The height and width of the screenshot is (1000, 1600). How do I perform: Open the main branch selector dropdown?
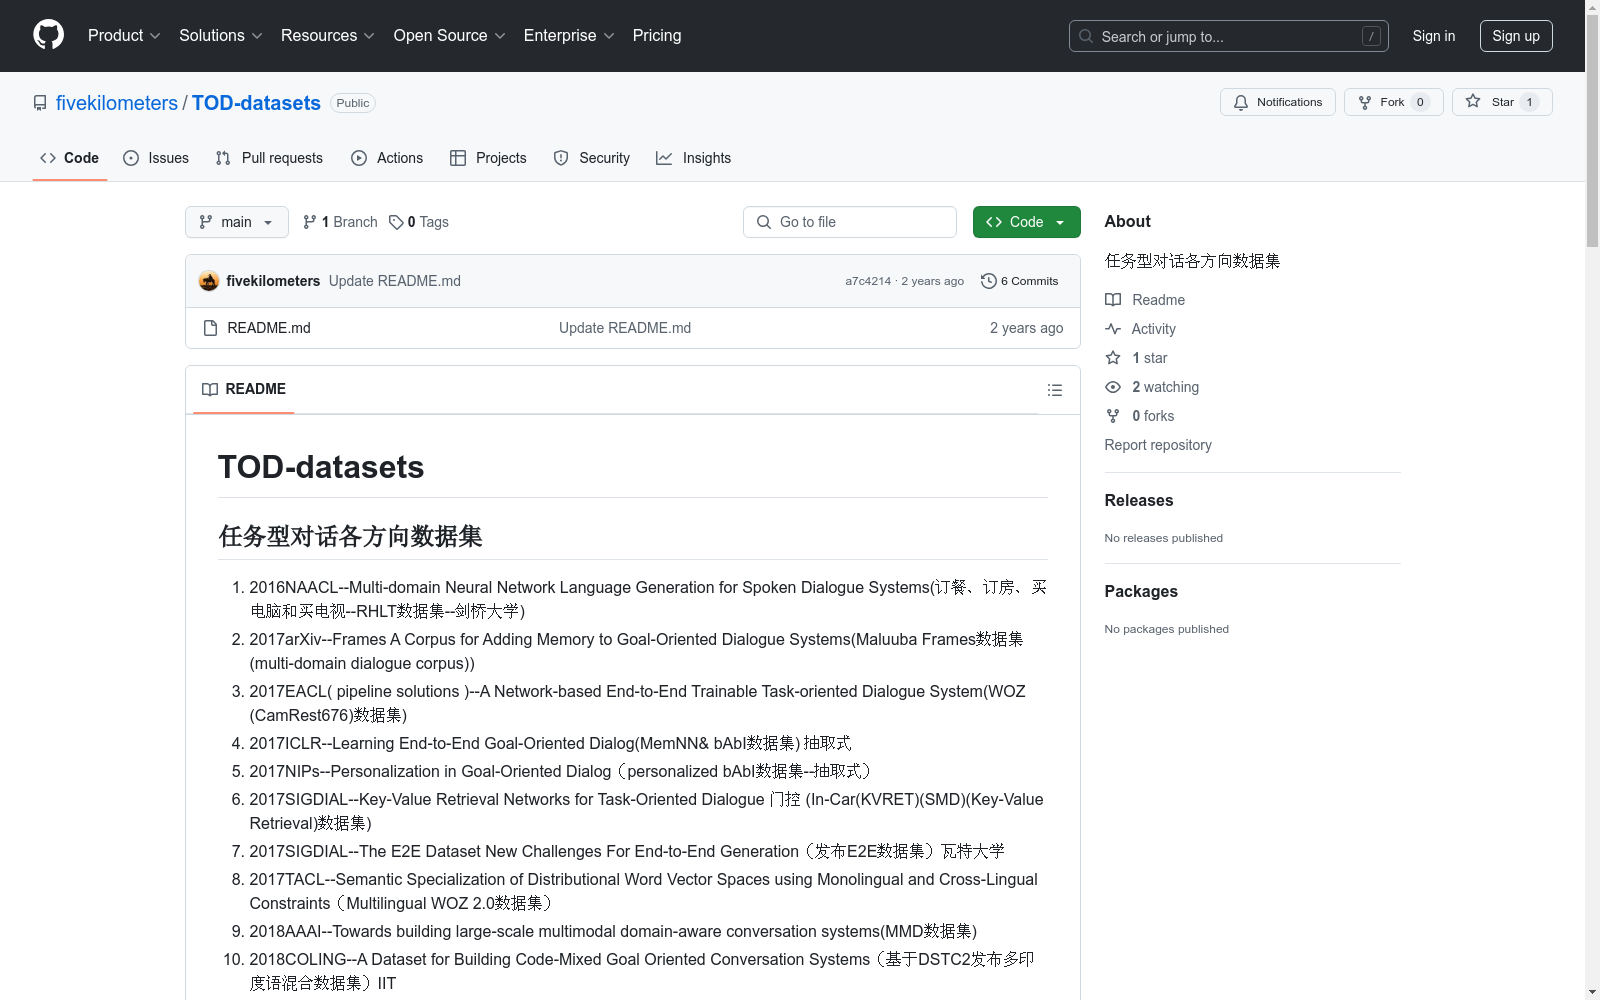(x=237, y=222)
